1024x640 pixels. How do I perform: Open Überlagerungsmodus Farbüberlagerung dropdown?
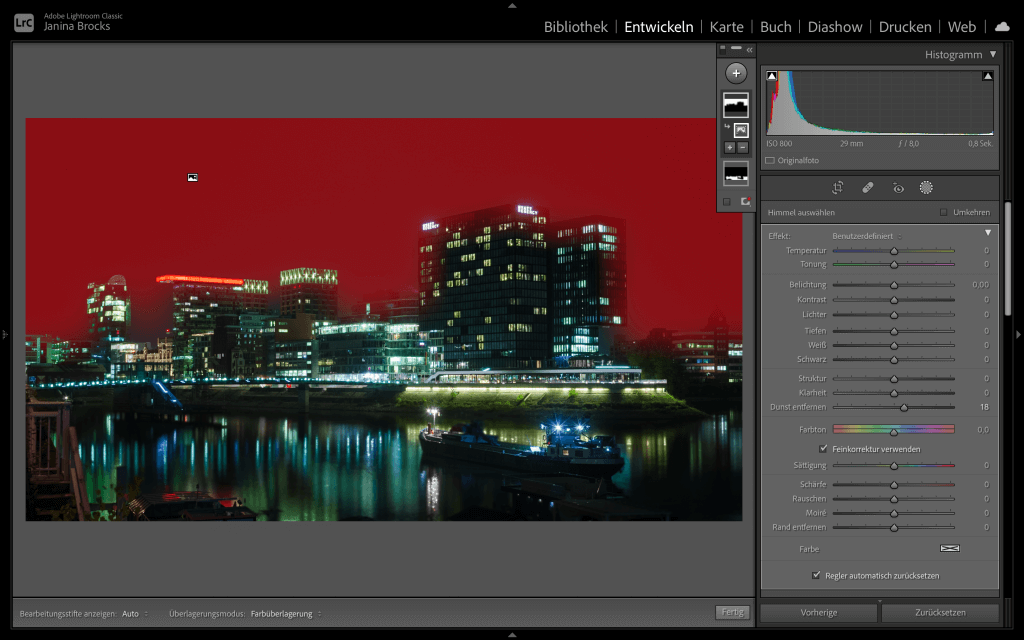click(285, 614)
